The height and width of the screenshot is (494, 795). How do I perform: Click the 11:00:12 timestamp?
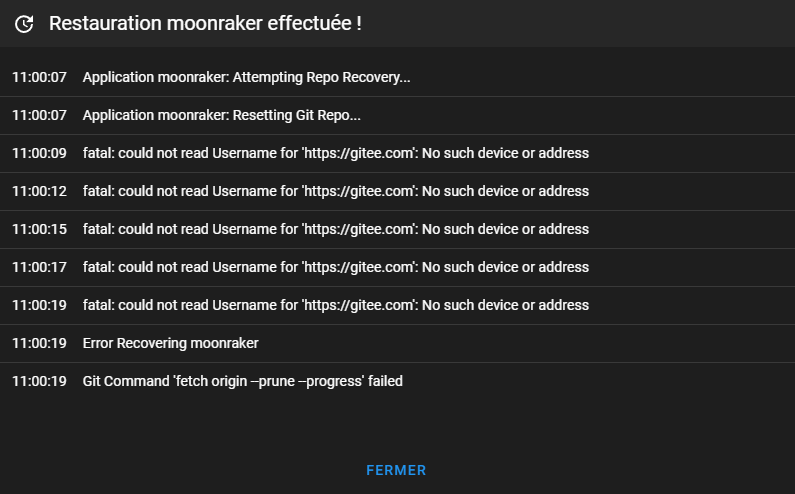click(39, 191)
